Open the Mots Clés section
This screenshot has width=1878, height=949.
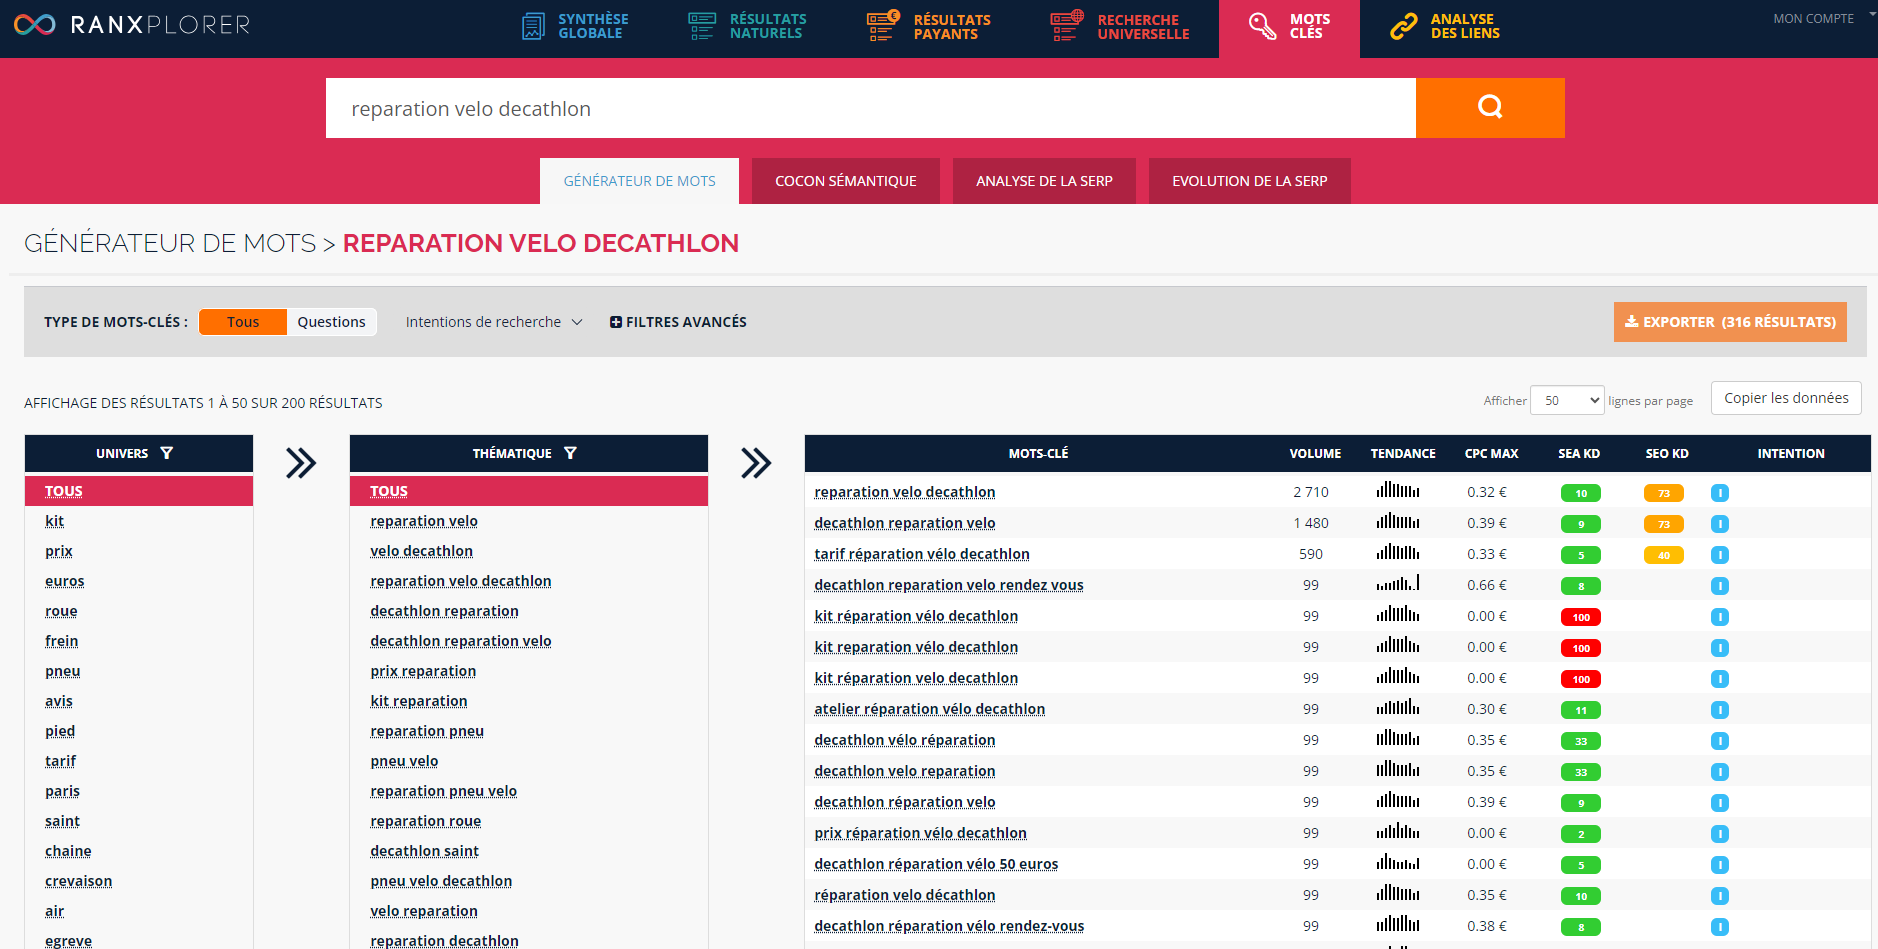point(1289,26)
